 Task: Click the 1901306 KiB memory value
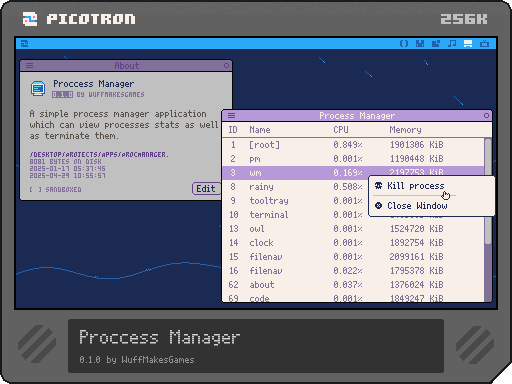pyautogui.click(x=416, y=145)
